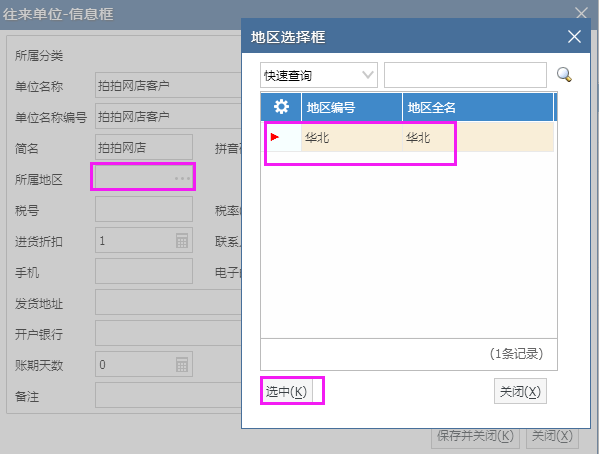
Task: Open the grid settings gear icon
Action: pos(281,107)
